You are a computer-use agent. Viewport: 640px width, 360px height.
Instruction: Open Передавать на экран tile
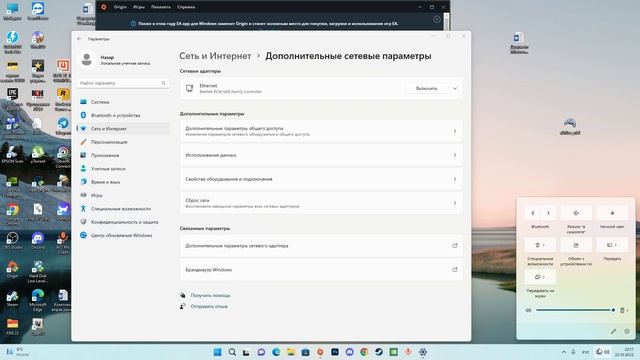click(540, 277)
